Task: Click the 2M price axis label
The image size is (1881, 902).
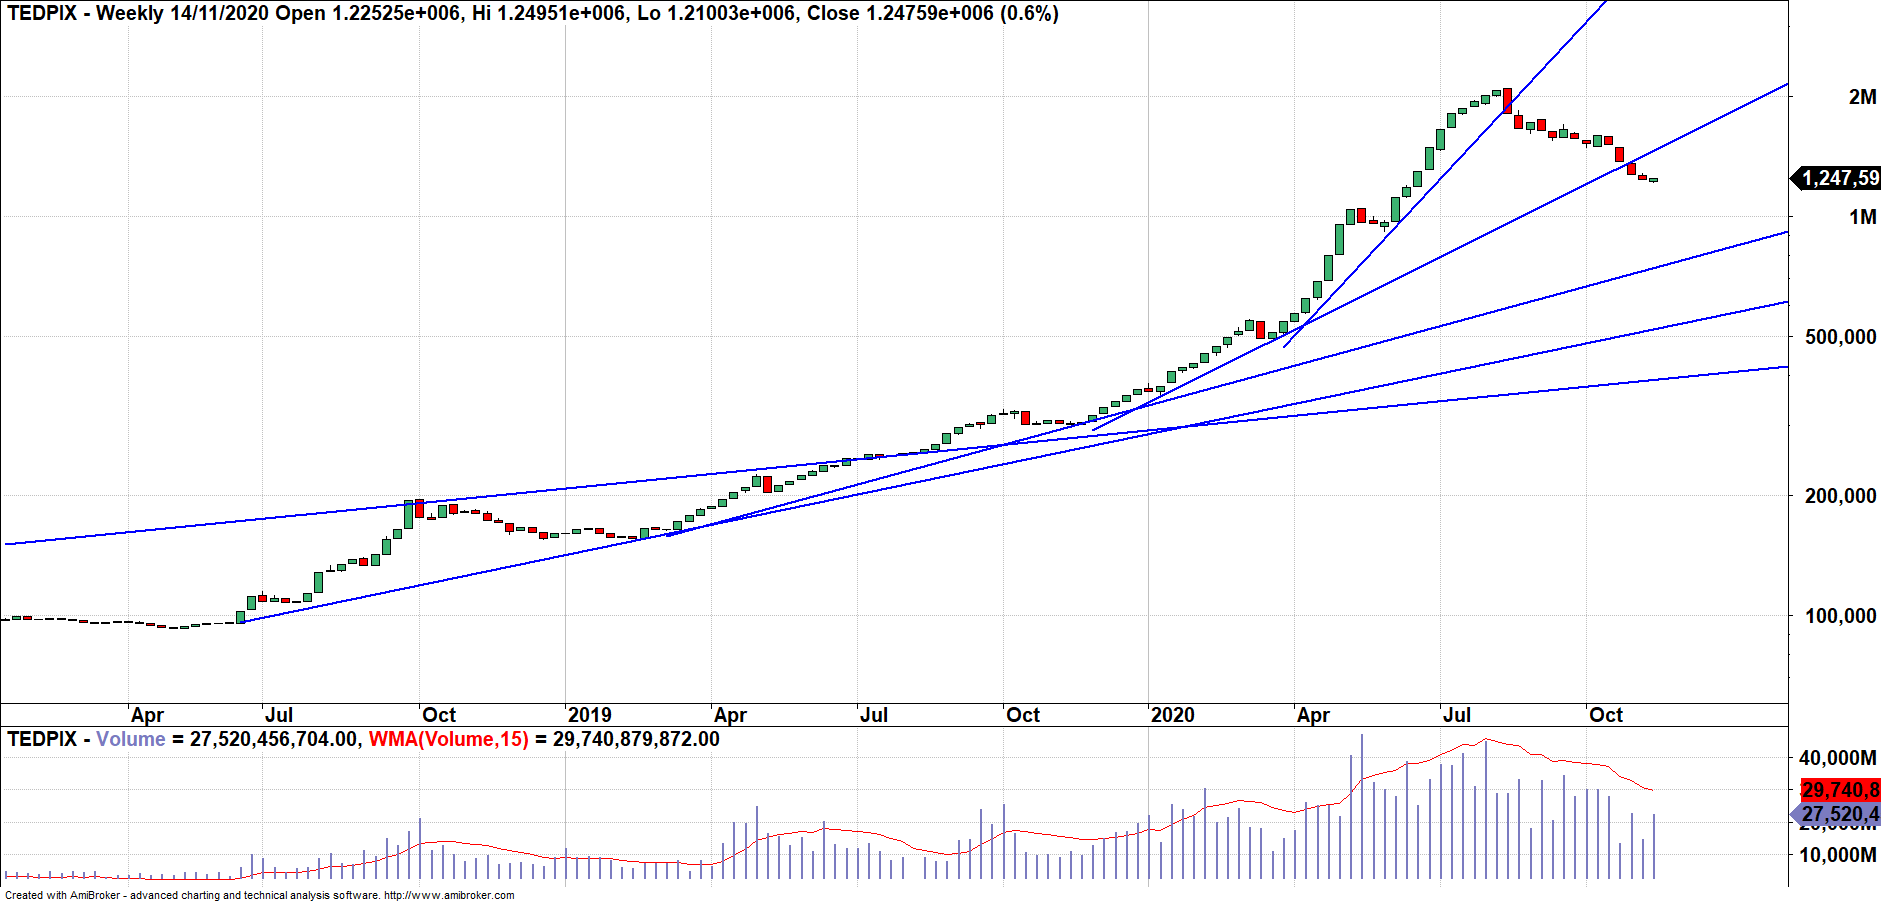Action: point(1861,97)
